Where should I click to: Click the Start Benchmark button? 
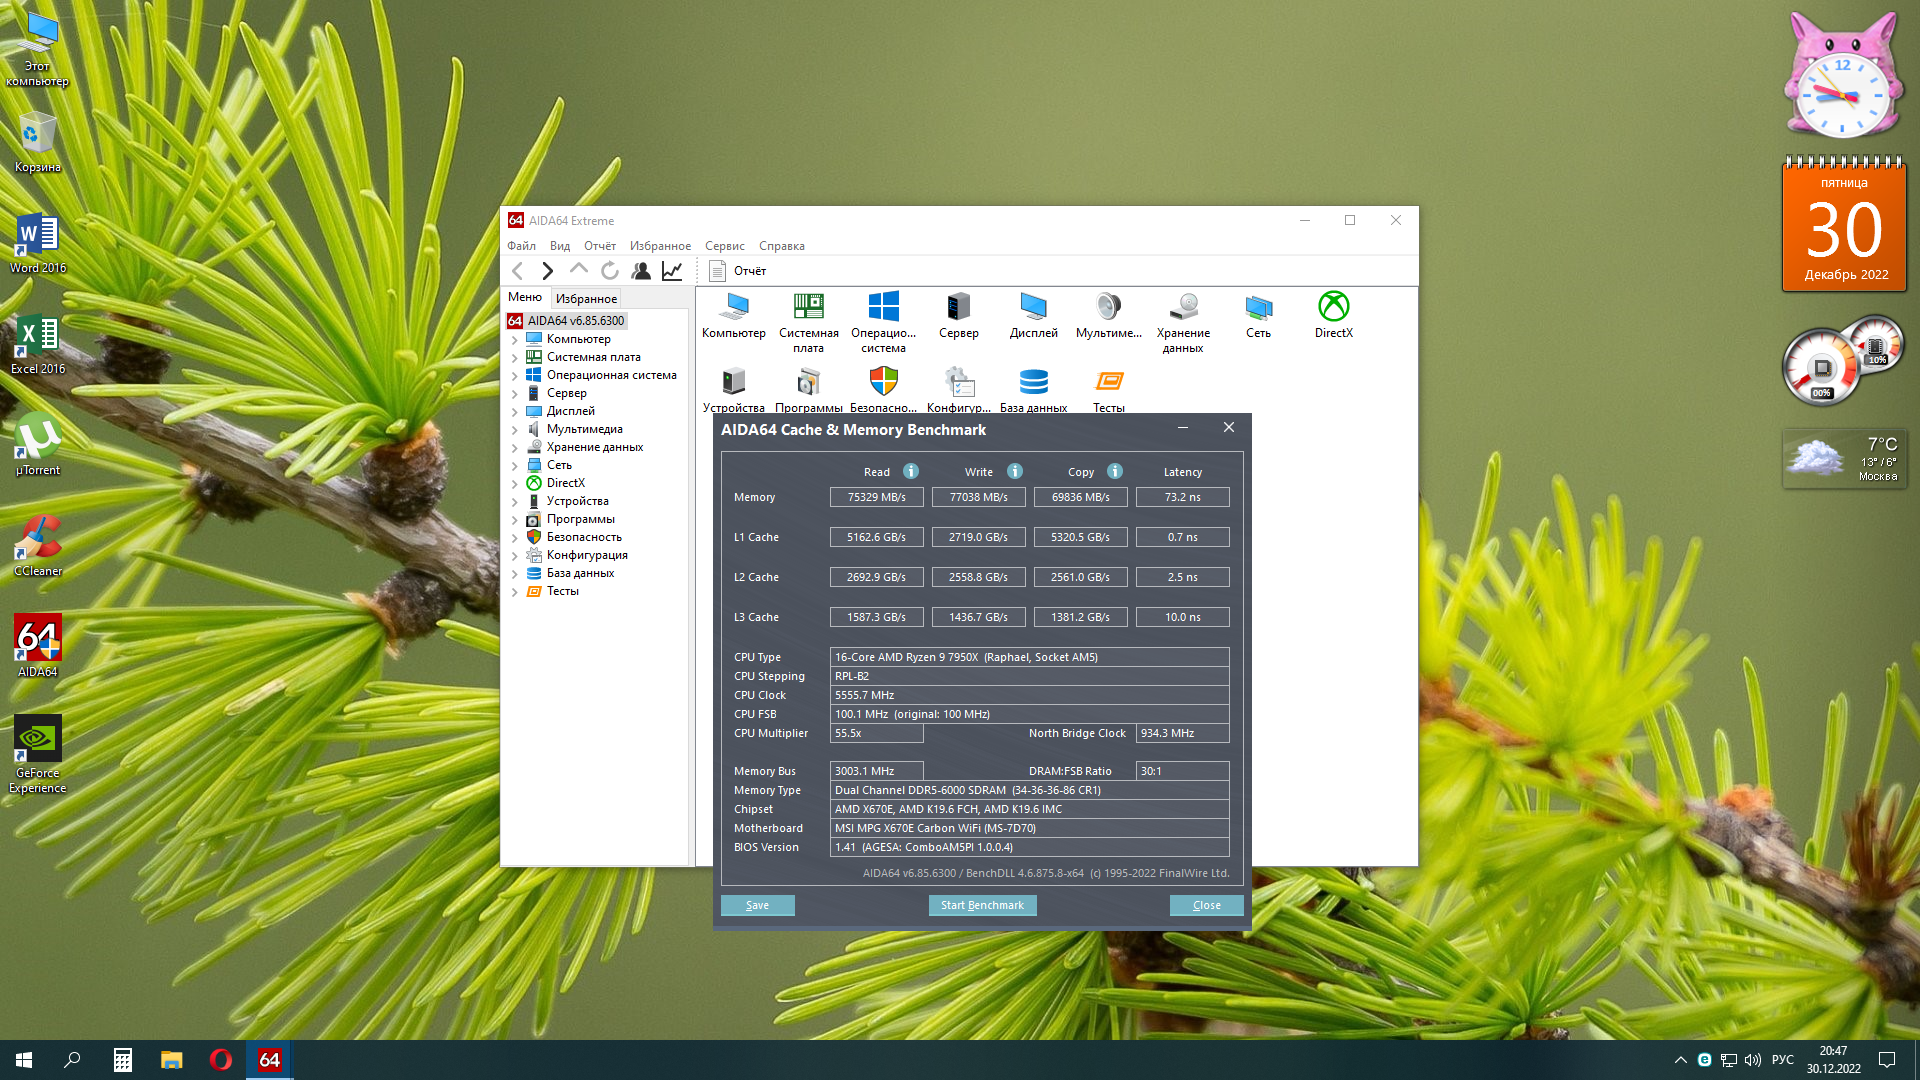(982, 905)
